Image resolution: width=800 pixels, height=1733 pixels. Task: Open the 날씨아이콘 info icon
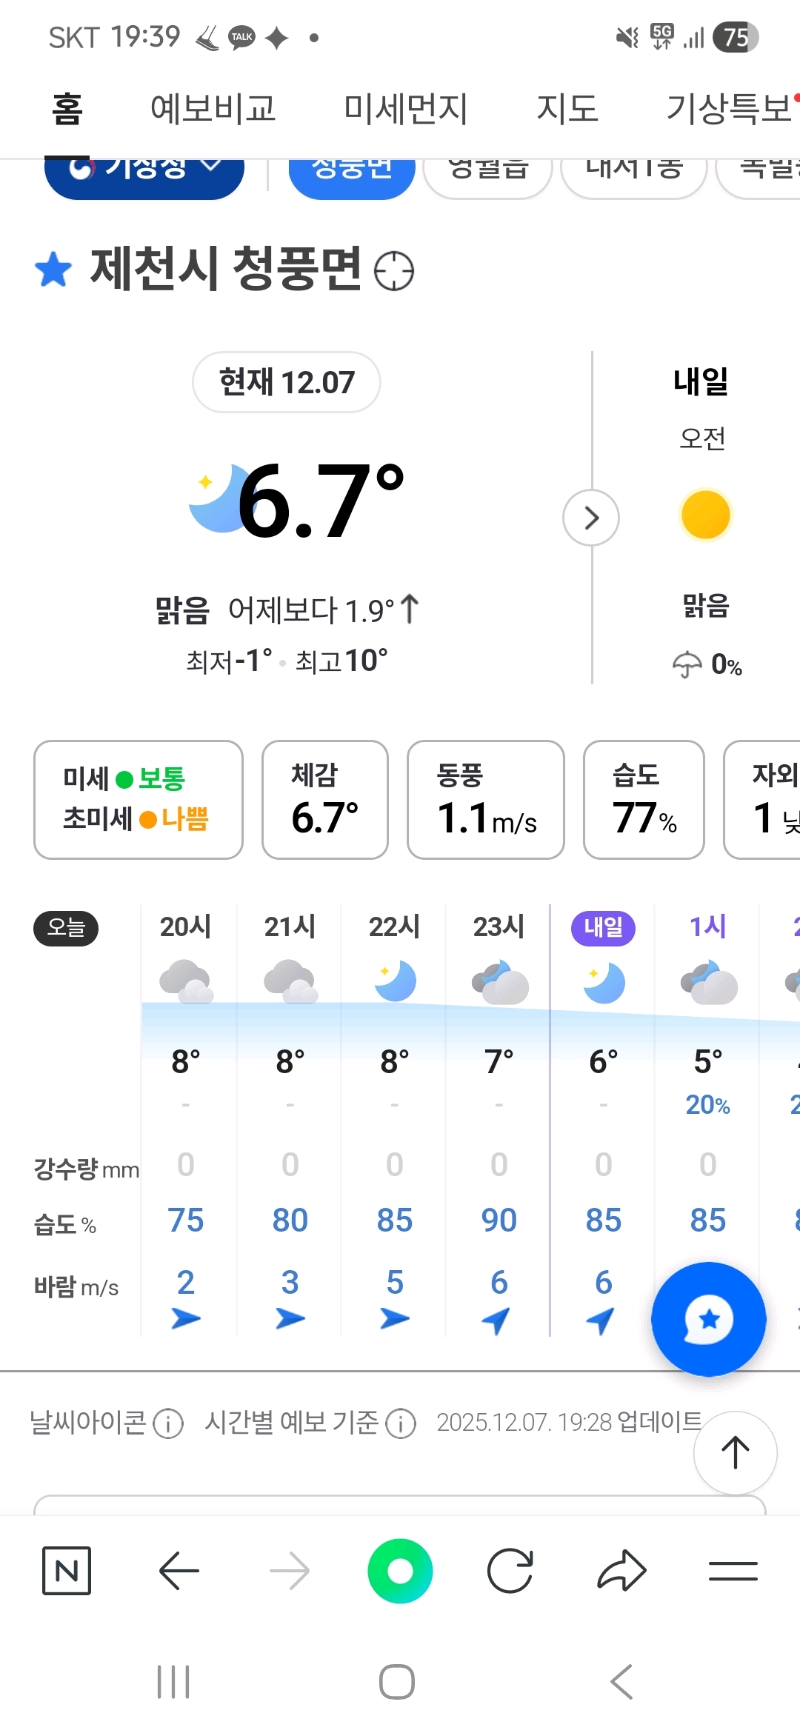(168, 1423)
